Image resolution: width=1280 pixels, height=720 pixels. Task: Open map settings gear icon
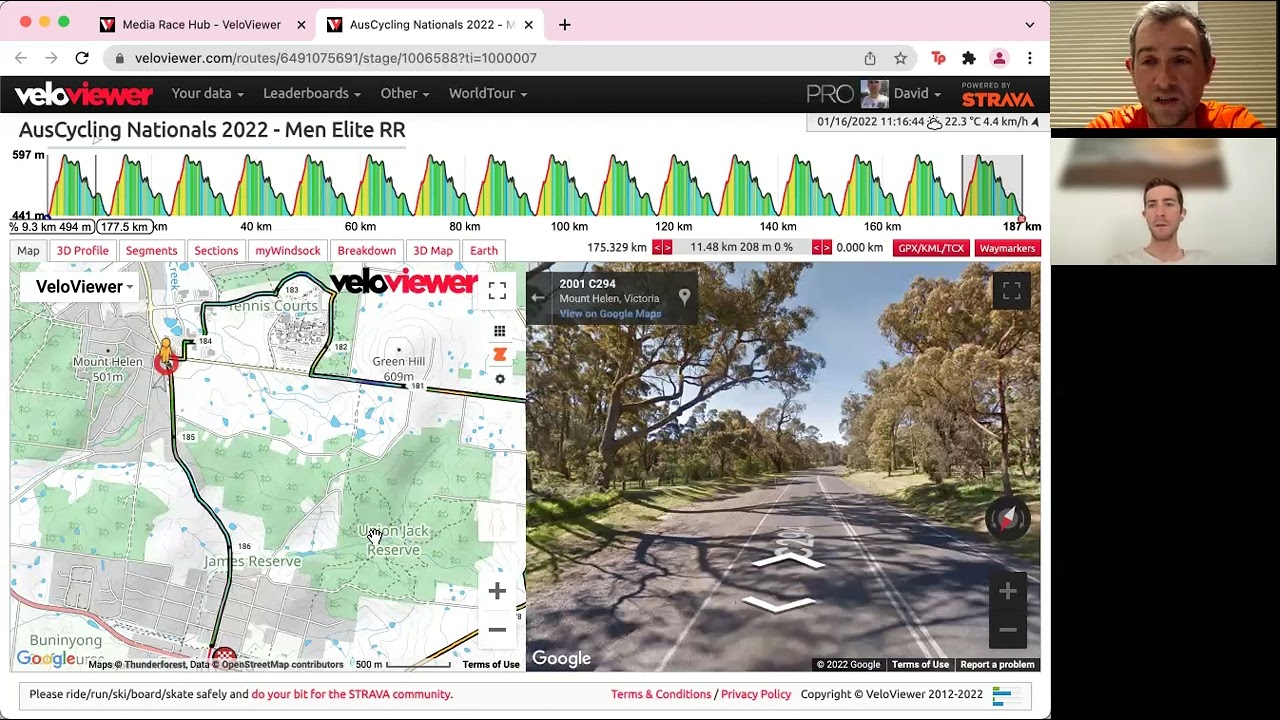500,379
